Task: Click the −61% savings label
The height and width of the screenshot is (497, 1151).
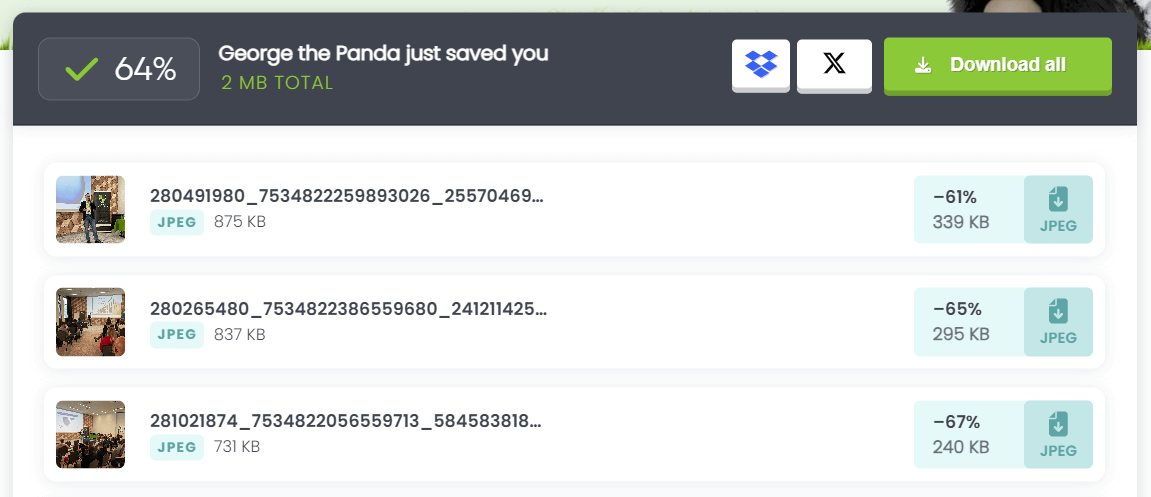Action: click(957, 197)
